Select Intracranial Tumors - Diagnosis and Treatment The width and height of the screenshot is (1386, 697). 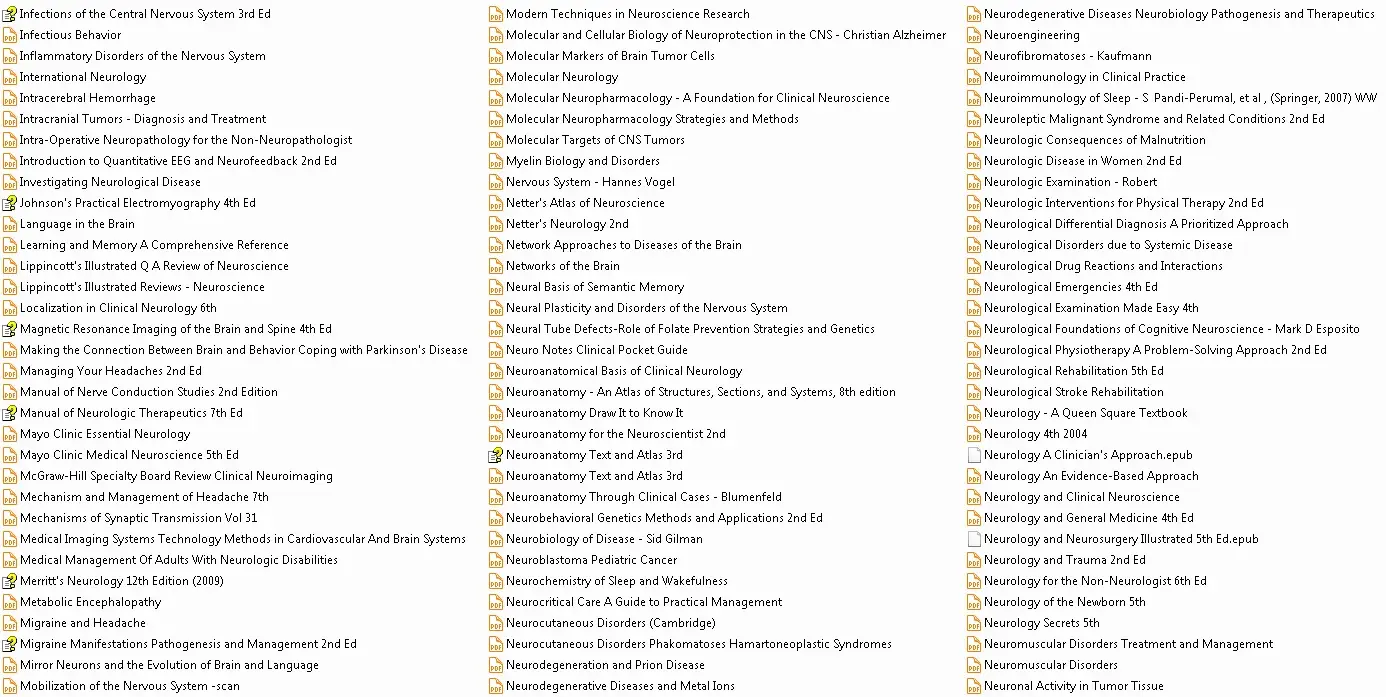(143, 119)
